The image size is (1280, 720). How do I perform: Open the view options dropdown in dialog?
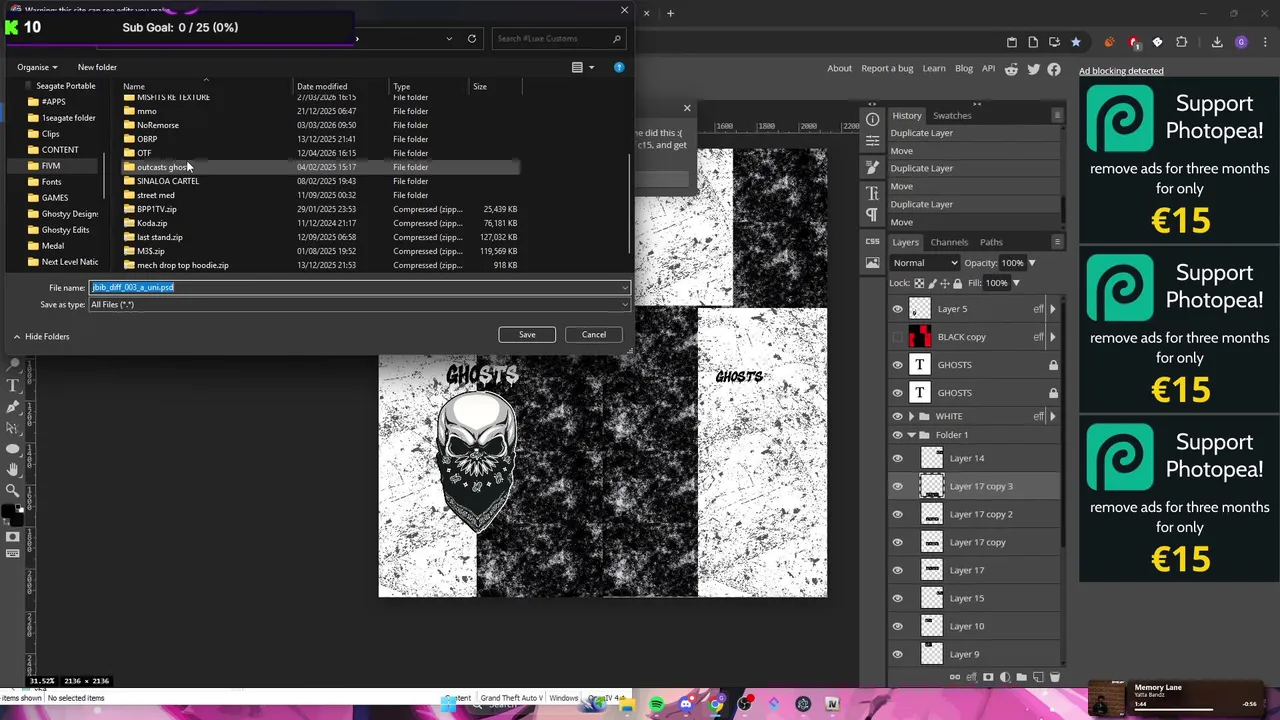(591, 67)
